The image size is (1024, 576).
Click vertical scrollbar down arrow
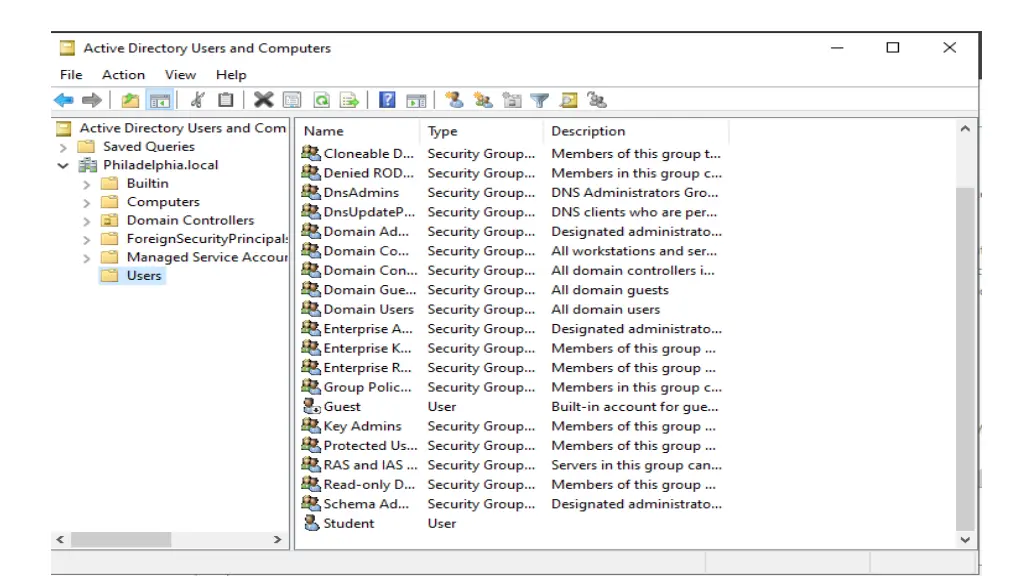pos(965,539)
